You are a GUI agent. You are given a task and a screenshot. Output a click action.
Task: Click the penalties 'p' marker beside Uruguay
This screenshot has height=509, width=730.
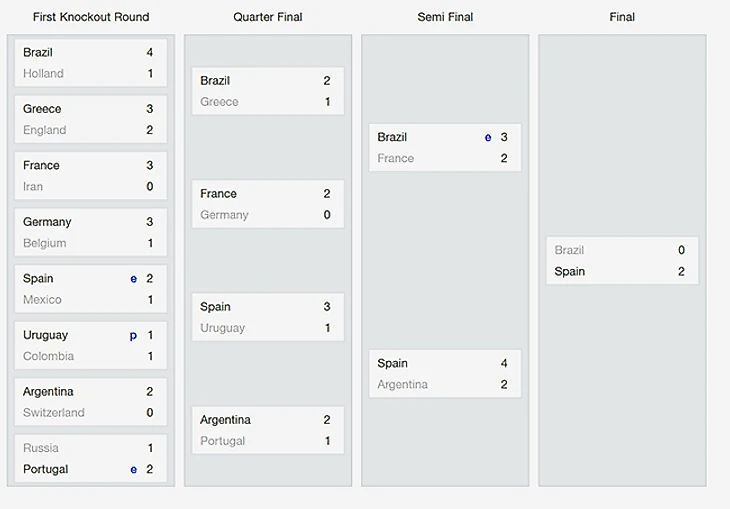[134, 336]
